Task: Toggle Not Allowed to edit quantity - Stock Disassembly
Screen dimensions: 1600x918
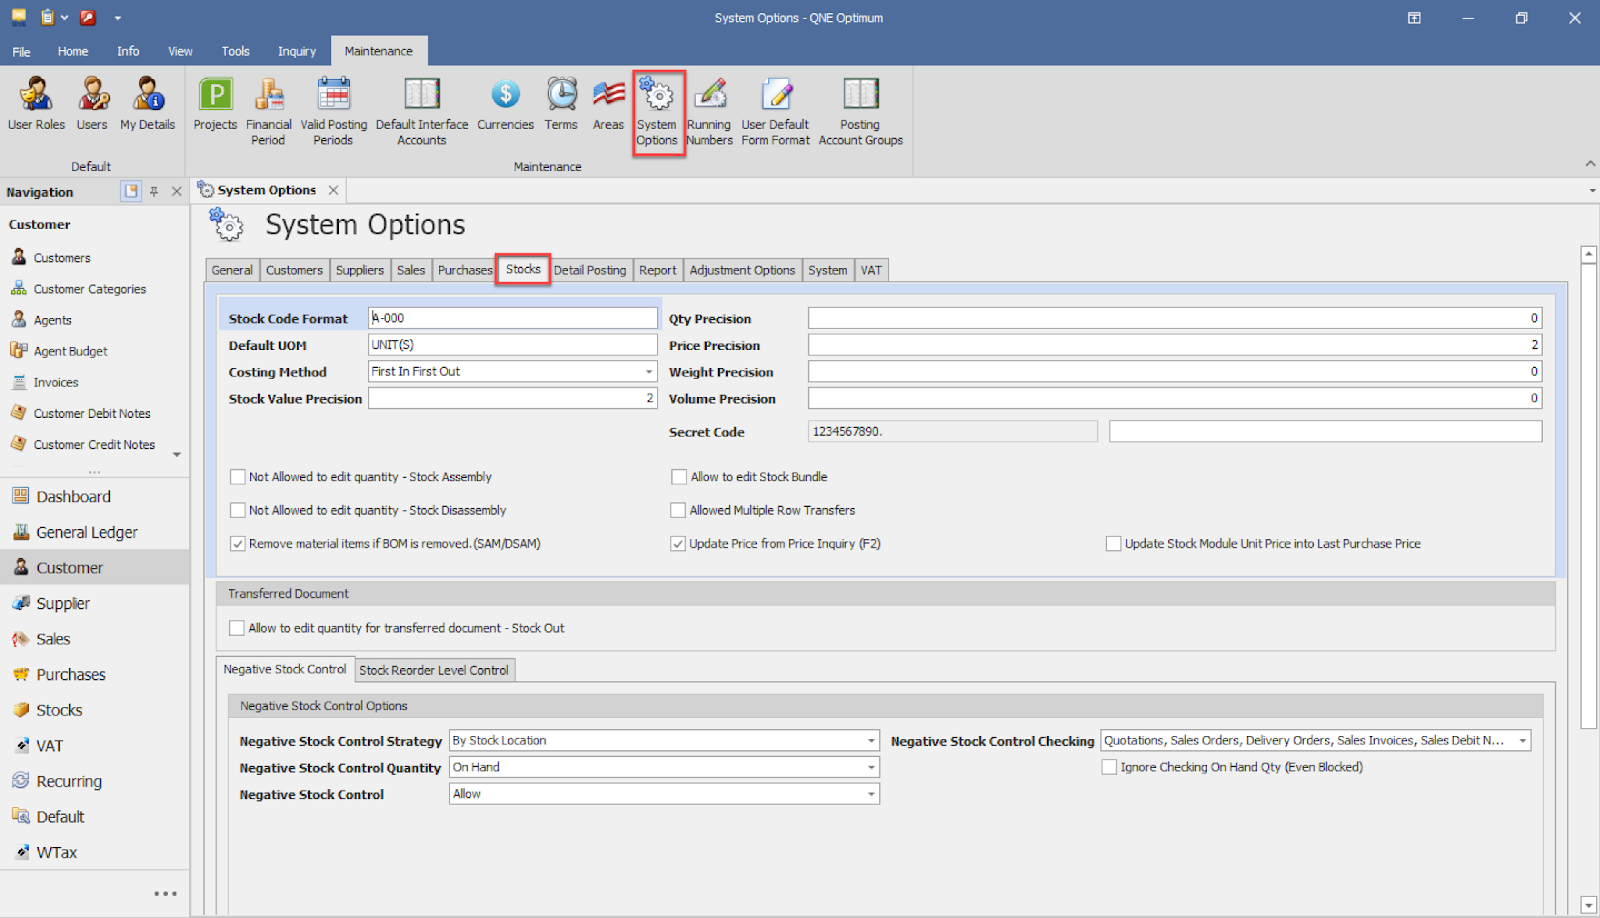Action: tap(238, 510)
